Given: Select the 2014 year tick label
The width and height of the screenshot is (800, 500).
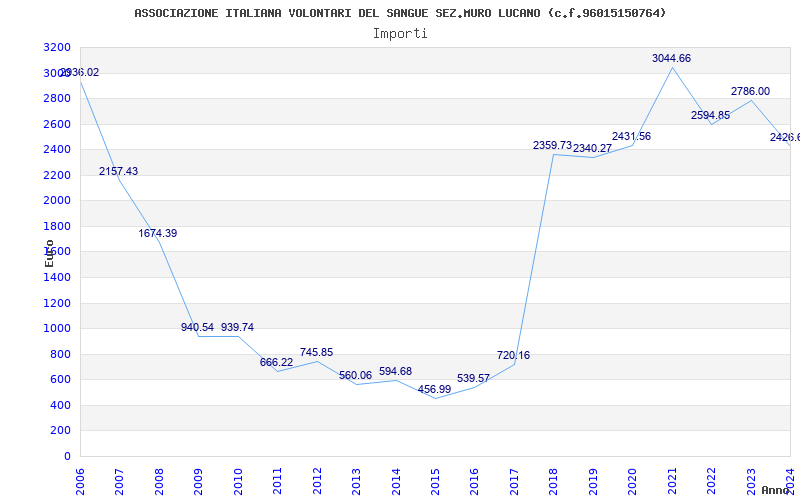Looking at the screenshot, I should point(396,482).
